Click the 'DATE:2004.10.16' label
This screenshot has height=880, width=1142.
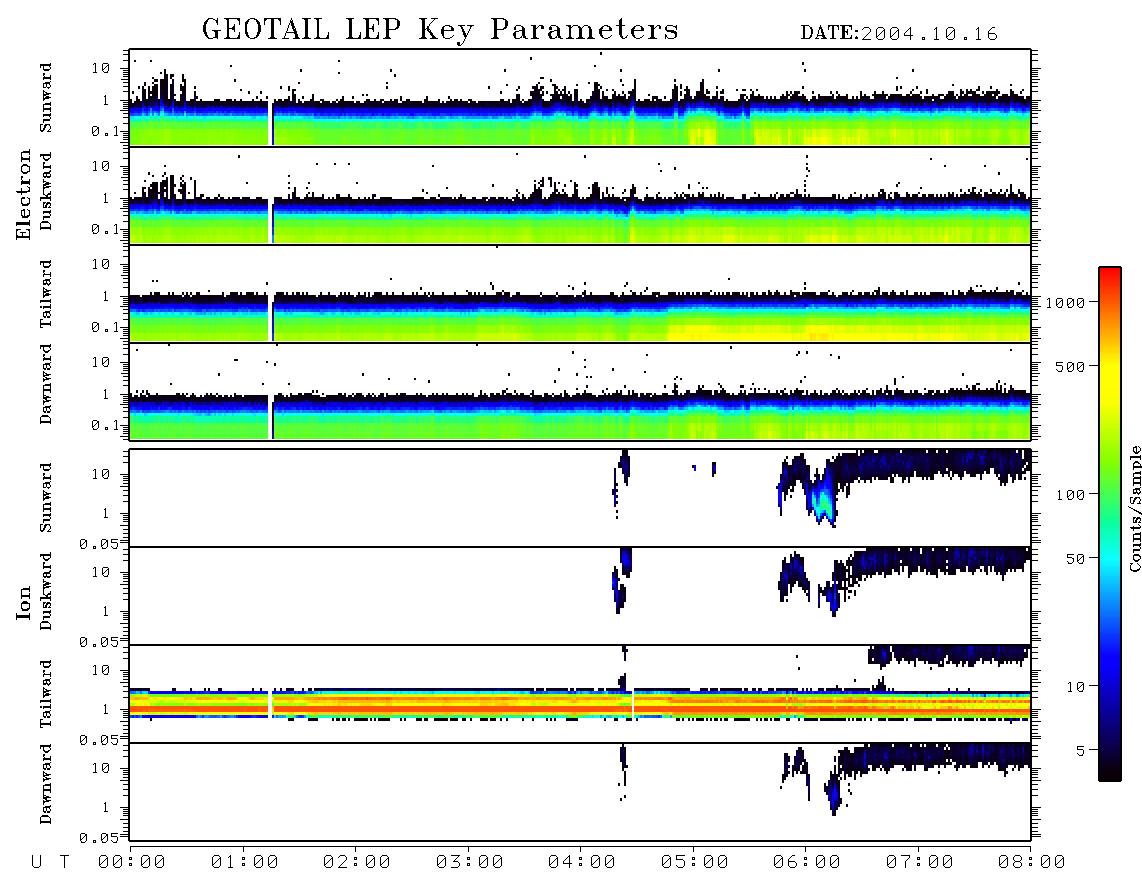899,34
